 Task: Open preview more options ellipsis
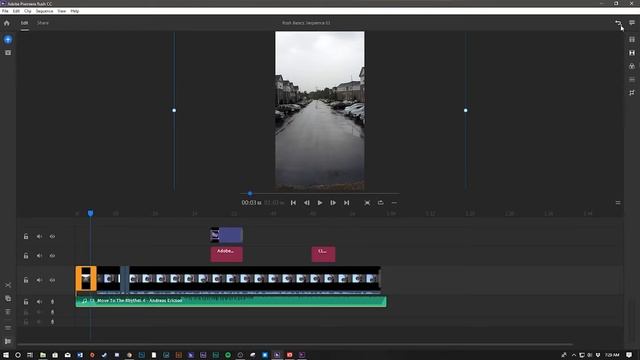point(394,203)
